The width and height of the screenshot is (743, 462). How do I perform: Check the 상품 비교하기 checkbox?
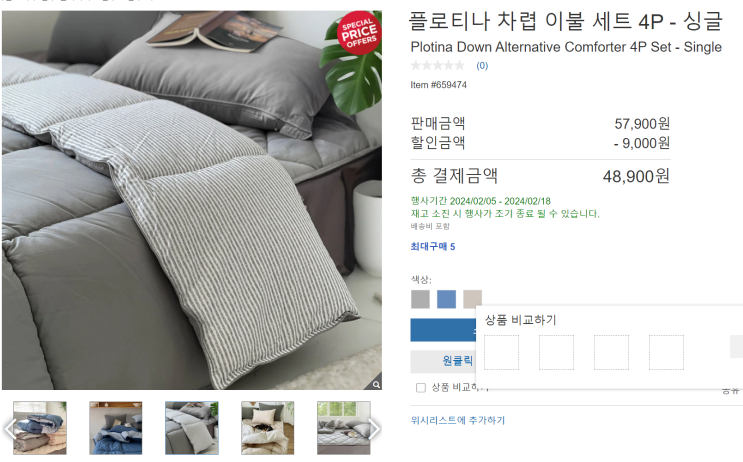tap(421, 388)
